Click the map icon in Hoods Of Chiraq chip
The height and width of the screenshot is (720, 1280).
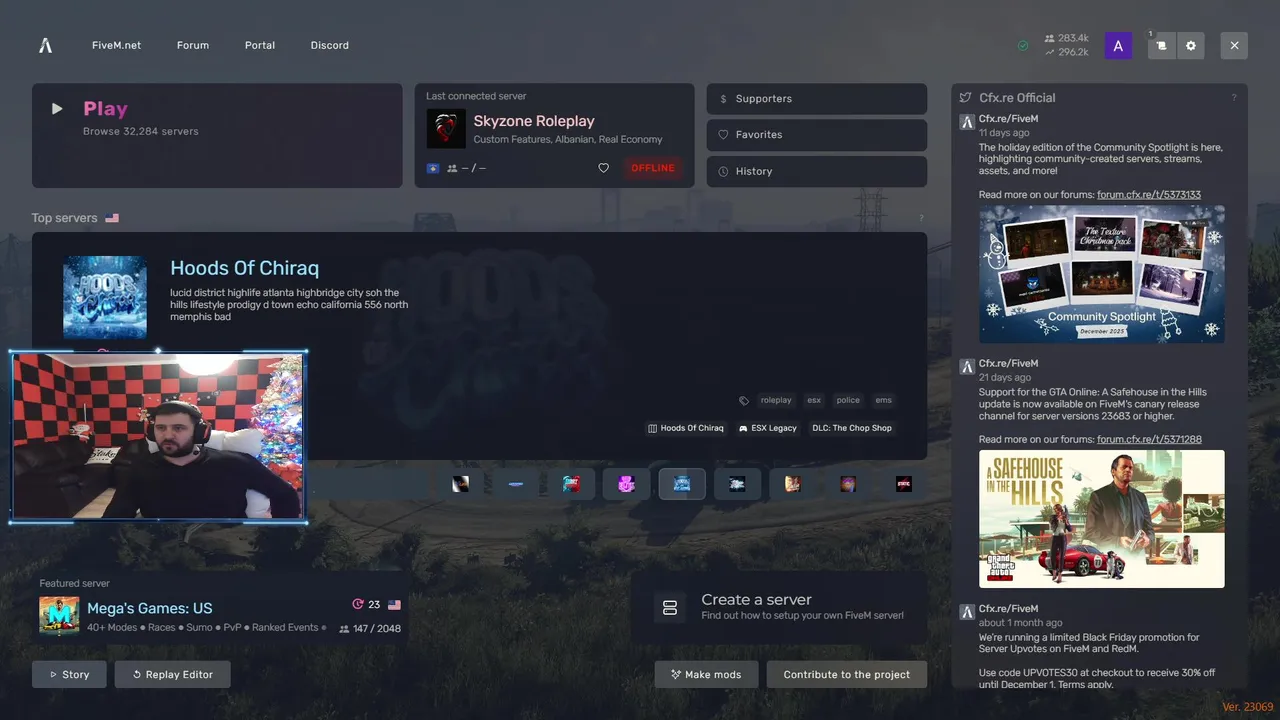click(653, 428)
